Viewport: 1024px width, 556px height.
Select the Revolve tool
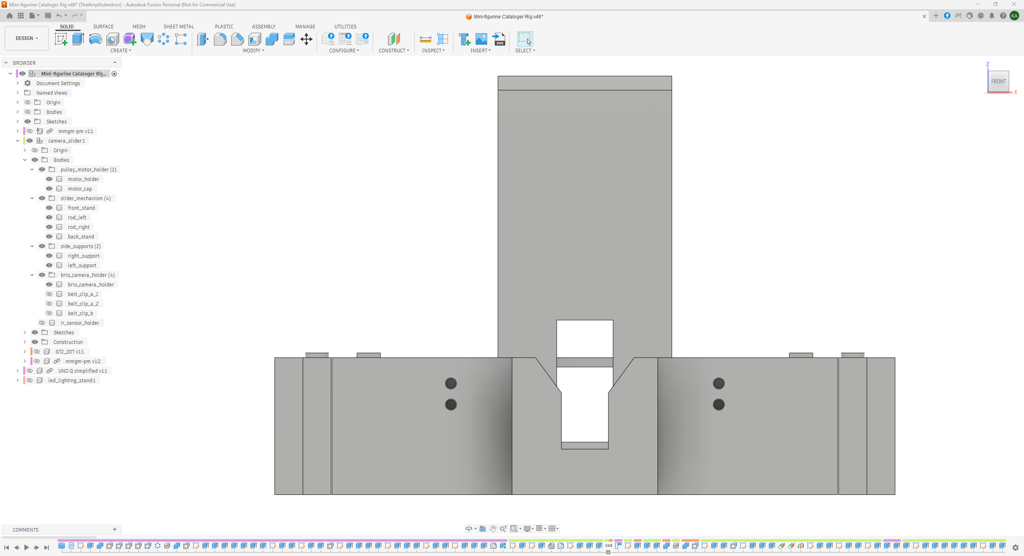point(95,39)
